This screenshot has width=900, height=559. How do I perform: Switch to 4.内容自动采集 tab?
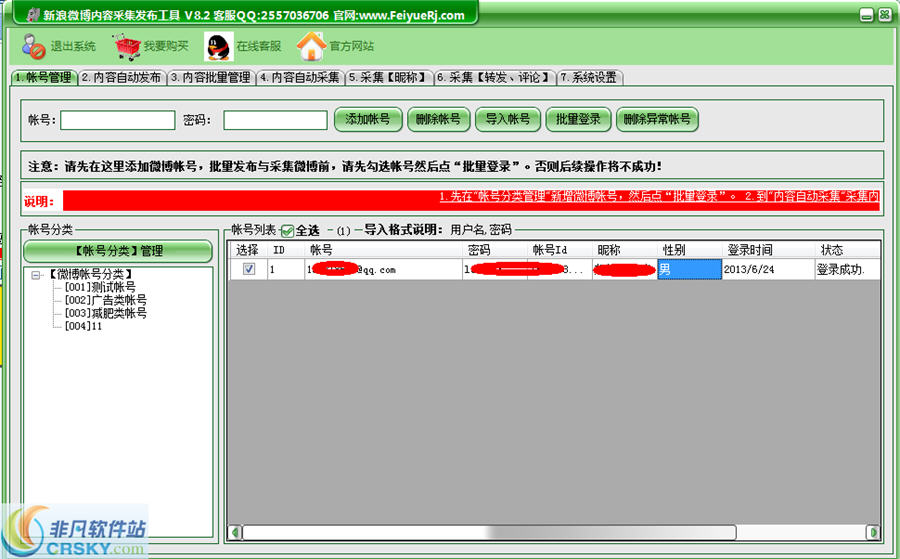point(300,77)
